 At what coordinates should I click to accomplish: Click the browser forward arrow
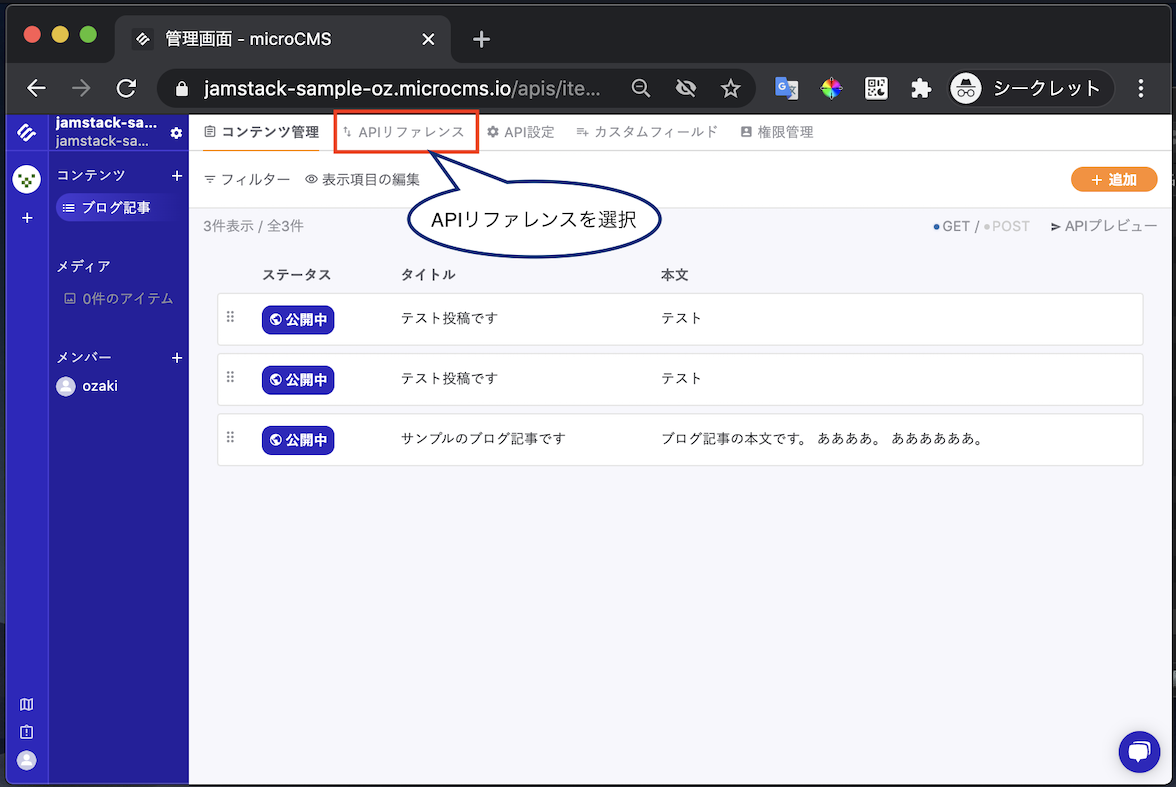point(81,89)
